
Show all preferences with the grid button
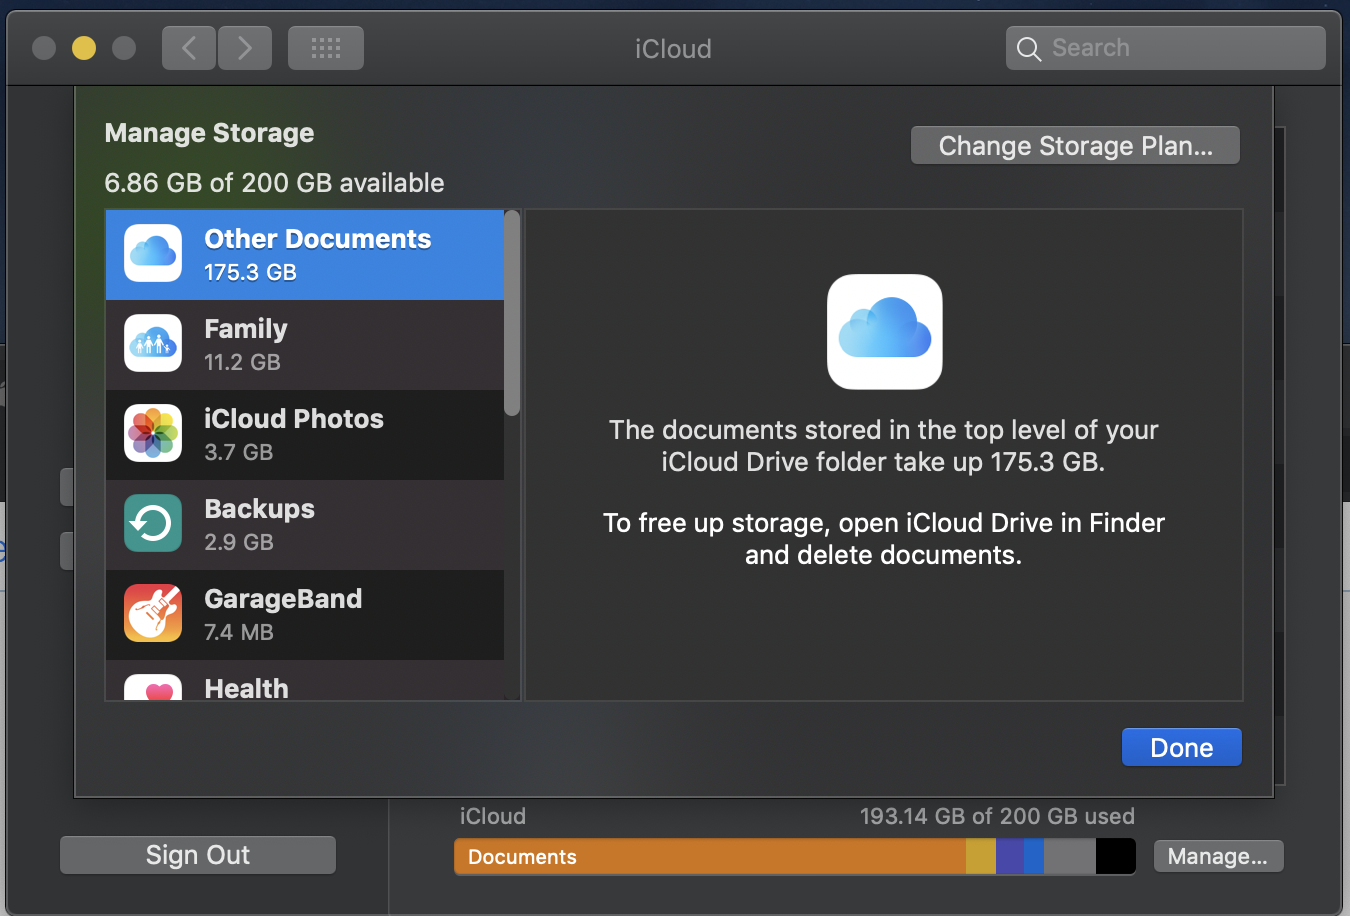point(326,48)
